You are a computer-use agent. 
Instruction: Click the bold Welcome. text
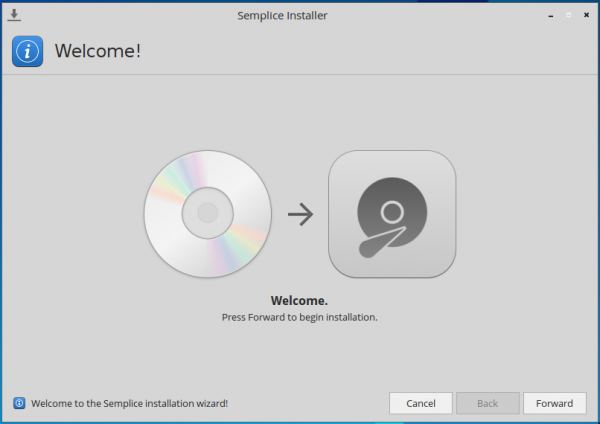[299, 301]
